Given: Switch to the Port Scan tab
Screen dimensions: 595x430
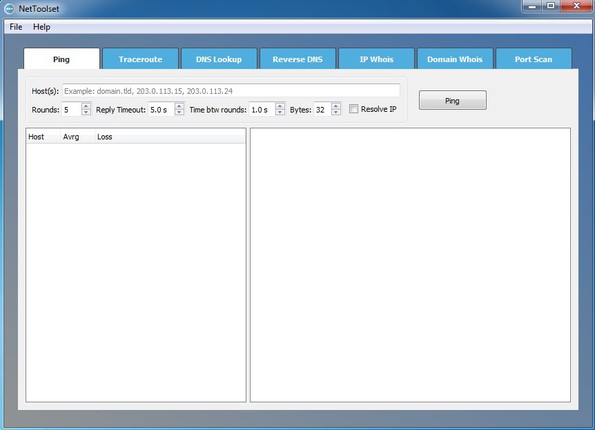Looking at the screenshot, I should tap(534, 59).
